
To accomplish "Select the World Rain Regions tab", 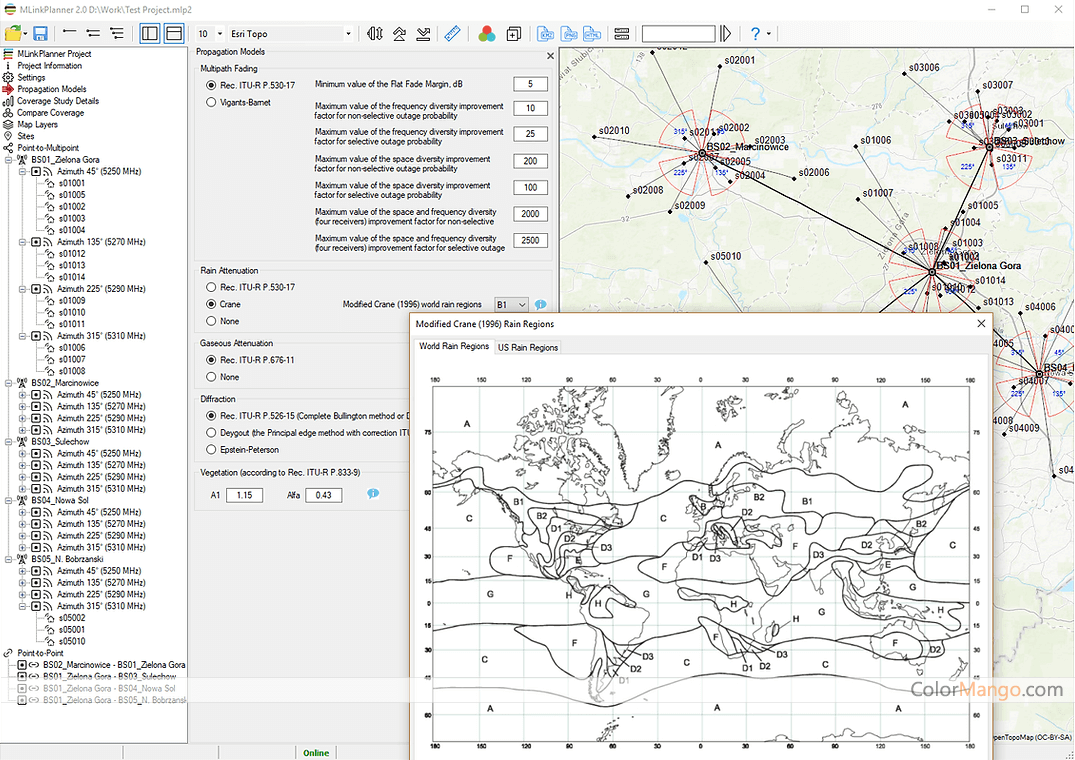I will tap(453, 346).
